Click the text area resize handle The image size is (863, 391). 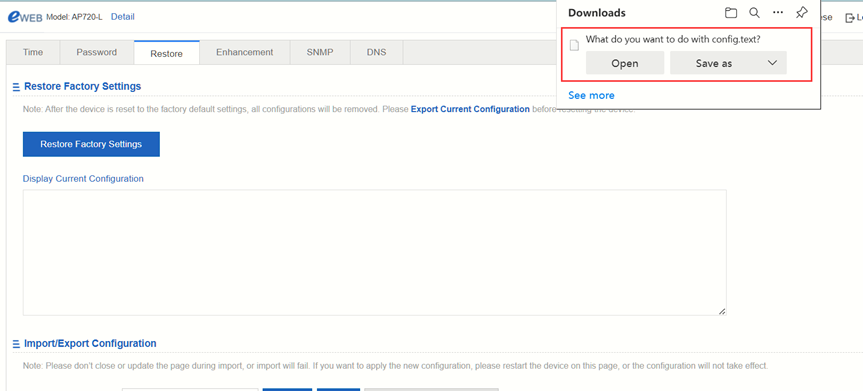click(x=722, y=311)
